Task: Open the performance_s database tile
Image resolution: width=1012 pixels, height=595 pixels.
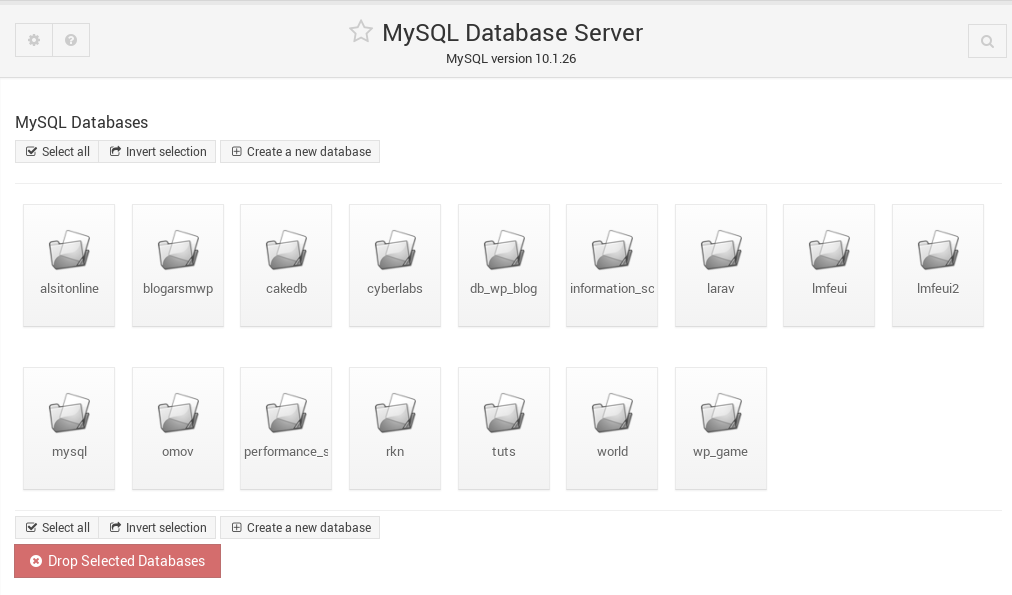Action: (286, 429)
